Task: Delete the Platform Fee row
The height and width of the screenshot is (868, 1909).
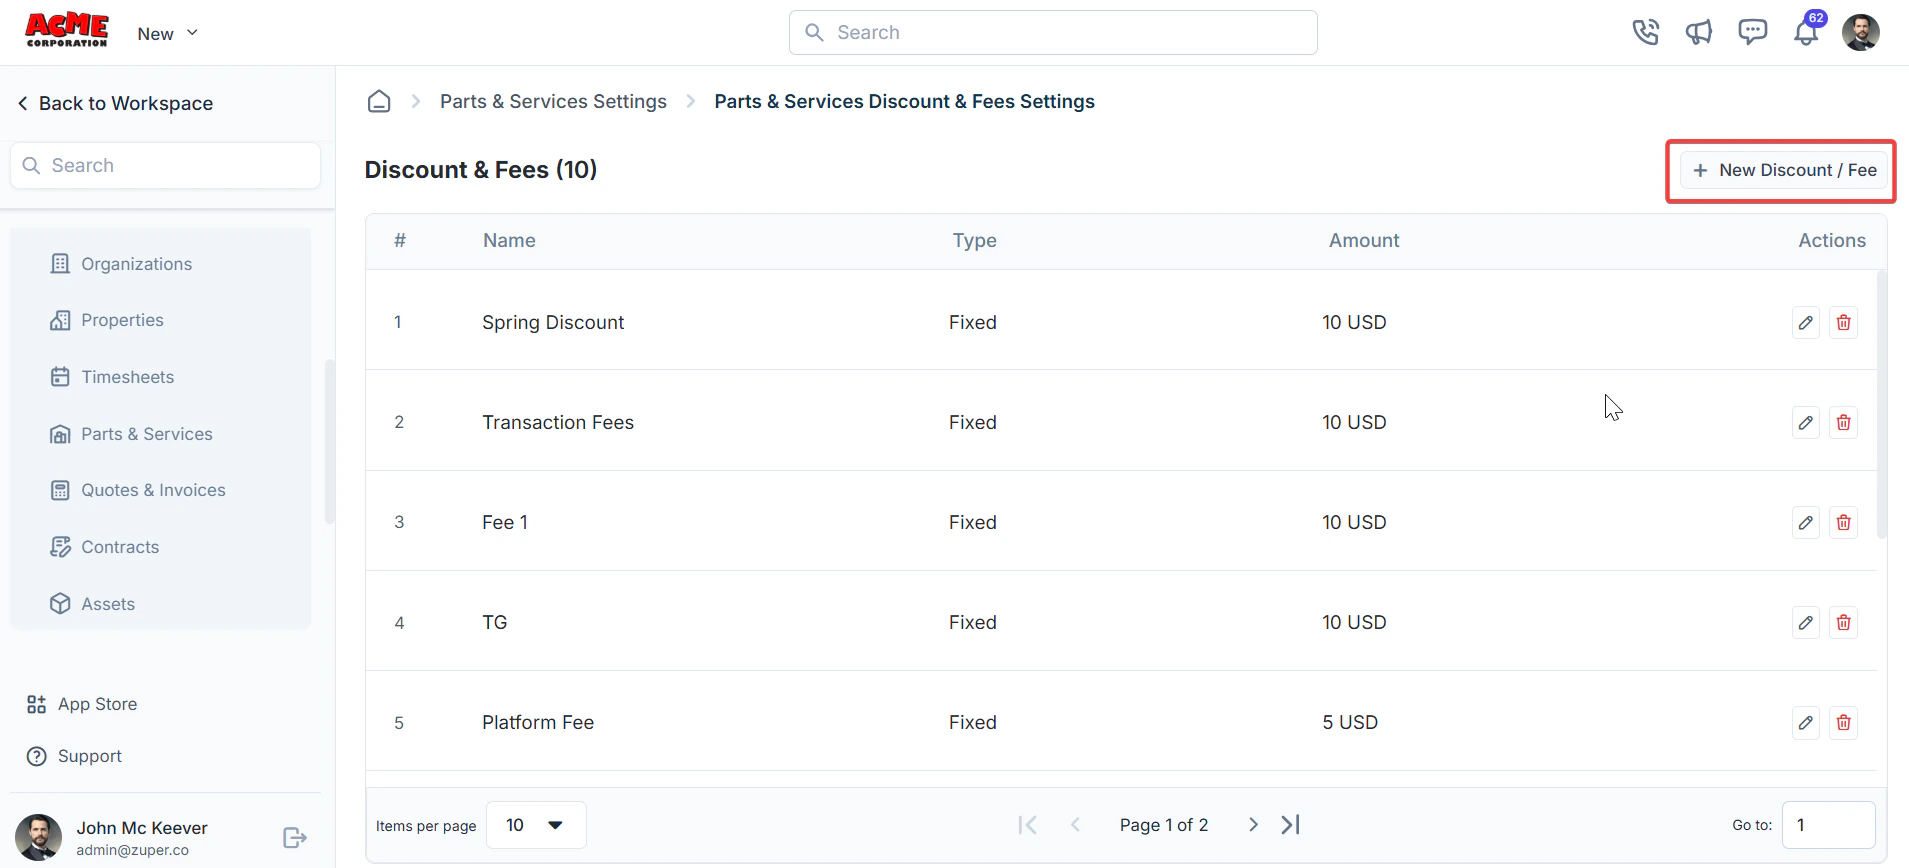Action: (1844, 722)
